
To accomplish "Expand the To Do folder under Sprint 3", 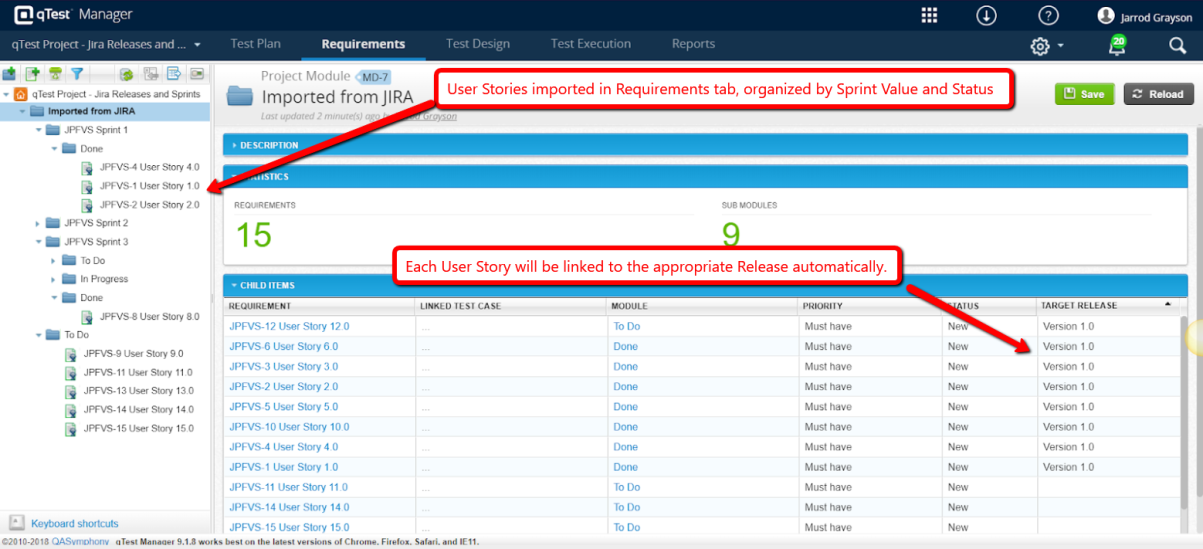I will (x=55, y=261).
